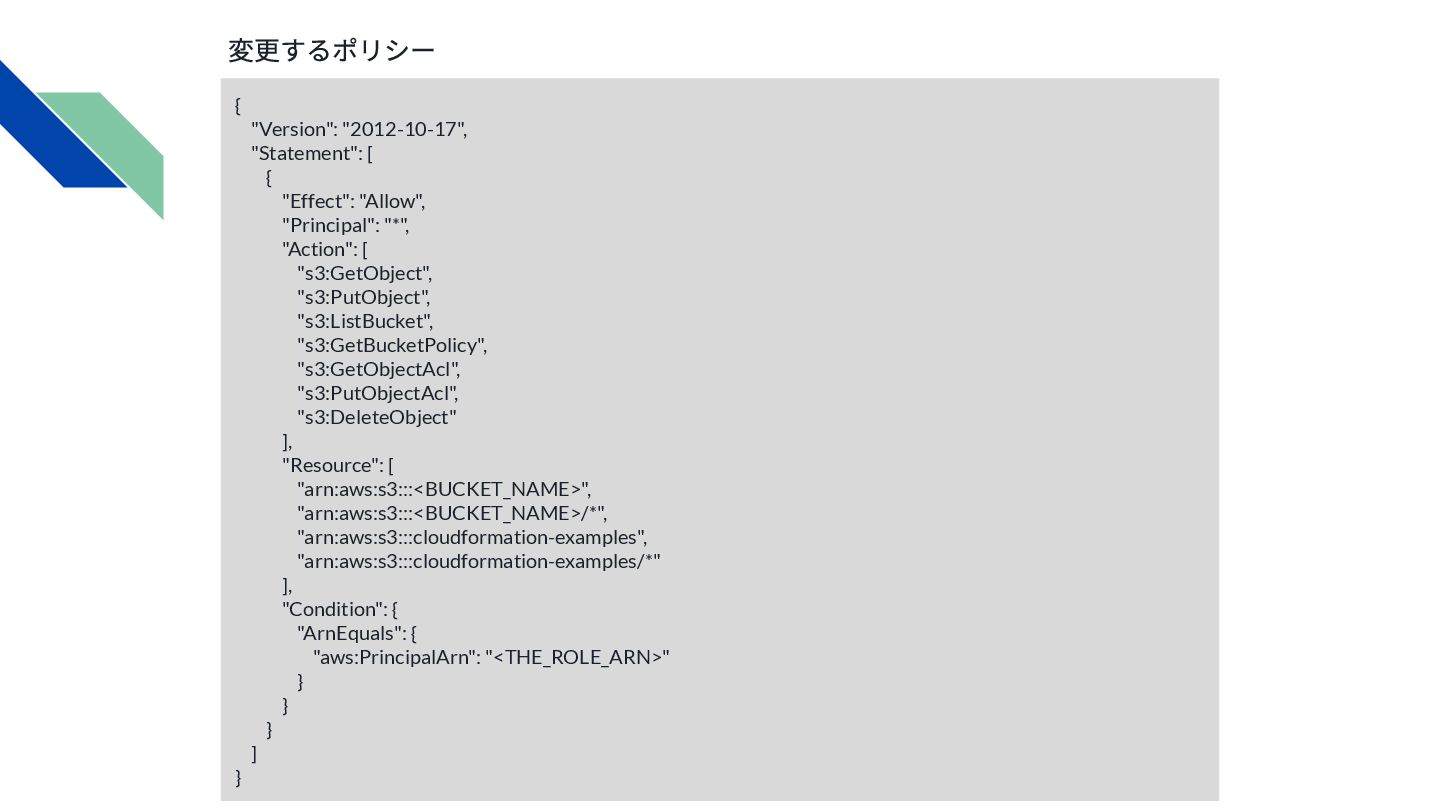Click the "Effect": "Allow" line
The width and height of the screenshot is (1440, 810).
(x=354, y=201)
